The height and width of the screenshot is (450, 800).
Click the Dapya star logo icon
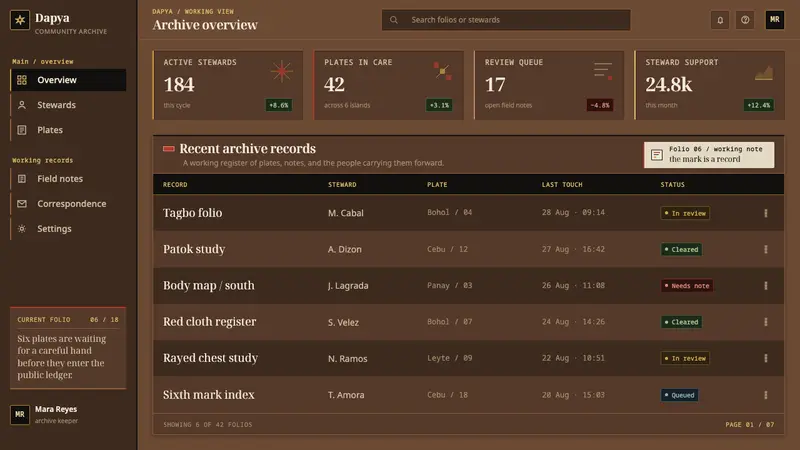coord(20,20)
